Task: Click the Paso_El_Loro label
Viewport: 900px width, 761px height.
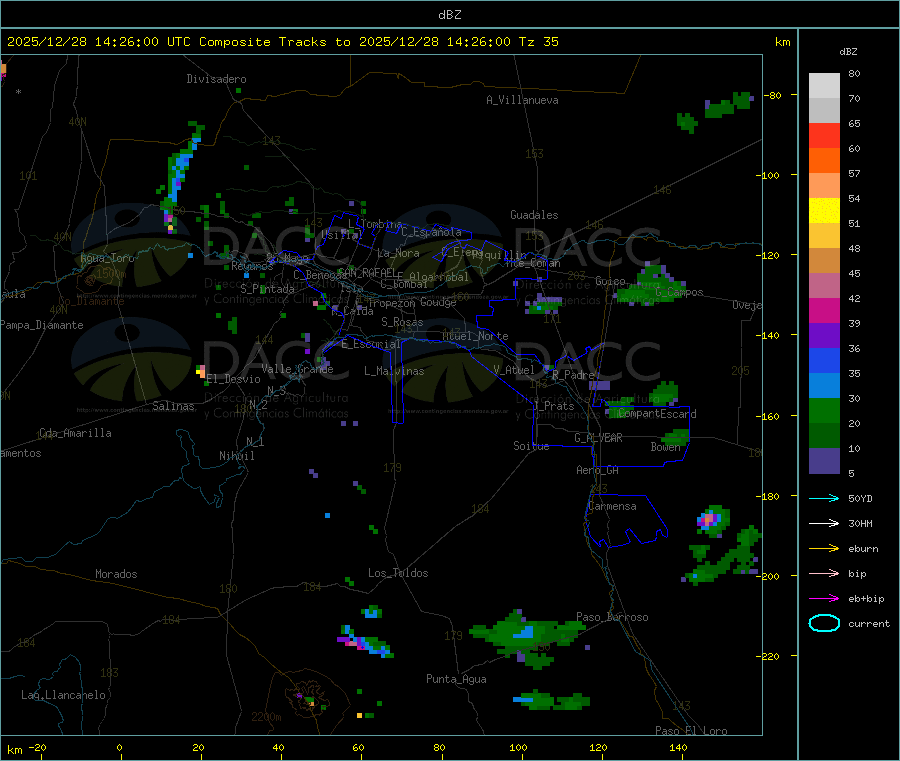Action: click(692, 731)
